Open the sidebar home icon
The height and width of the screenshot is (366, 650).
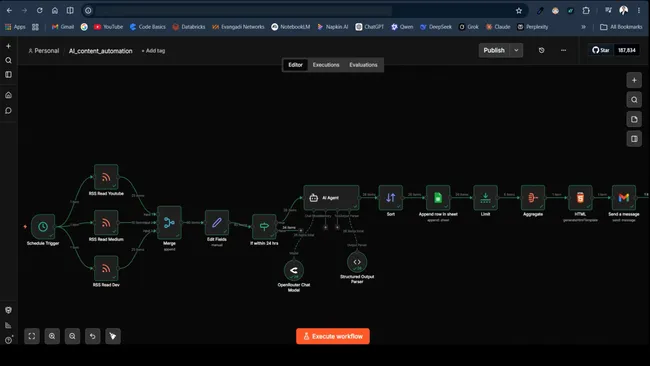8,95
